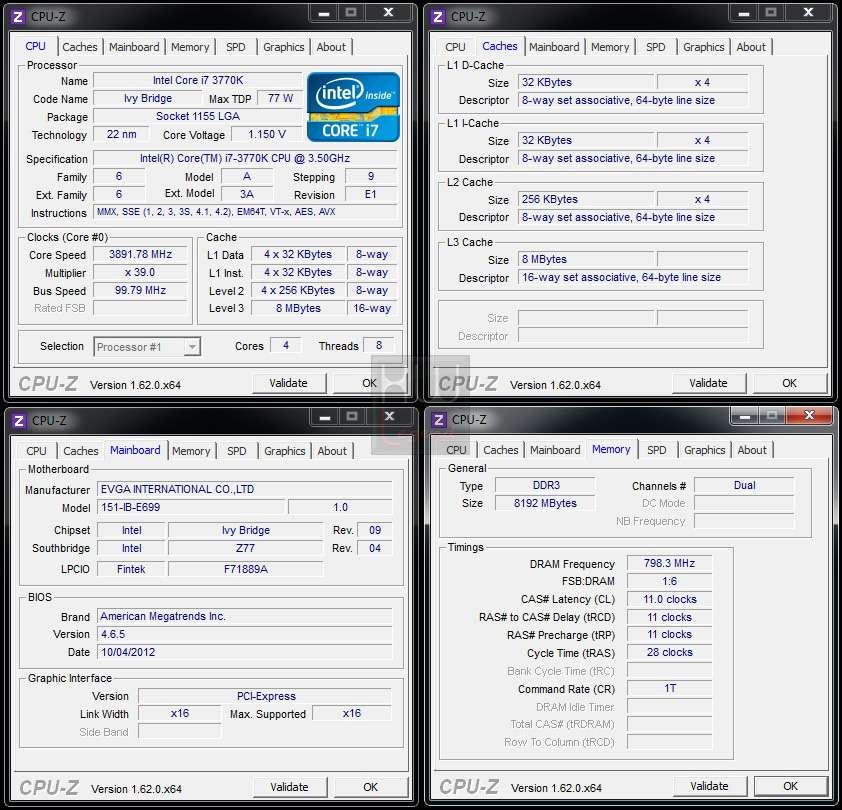Switch to CPU tab in Mainboard window
The width and height of the screenshot is (842, 810).
click(37, 451)
